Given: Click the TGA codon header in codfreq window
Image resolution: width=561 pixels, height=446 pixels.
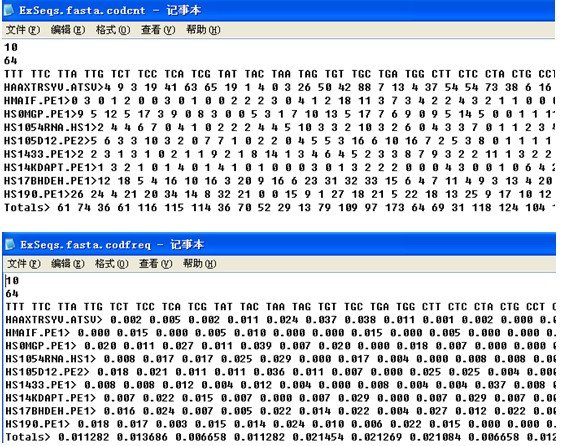Looking at the screenshot, I should click(x=379, y=307).
